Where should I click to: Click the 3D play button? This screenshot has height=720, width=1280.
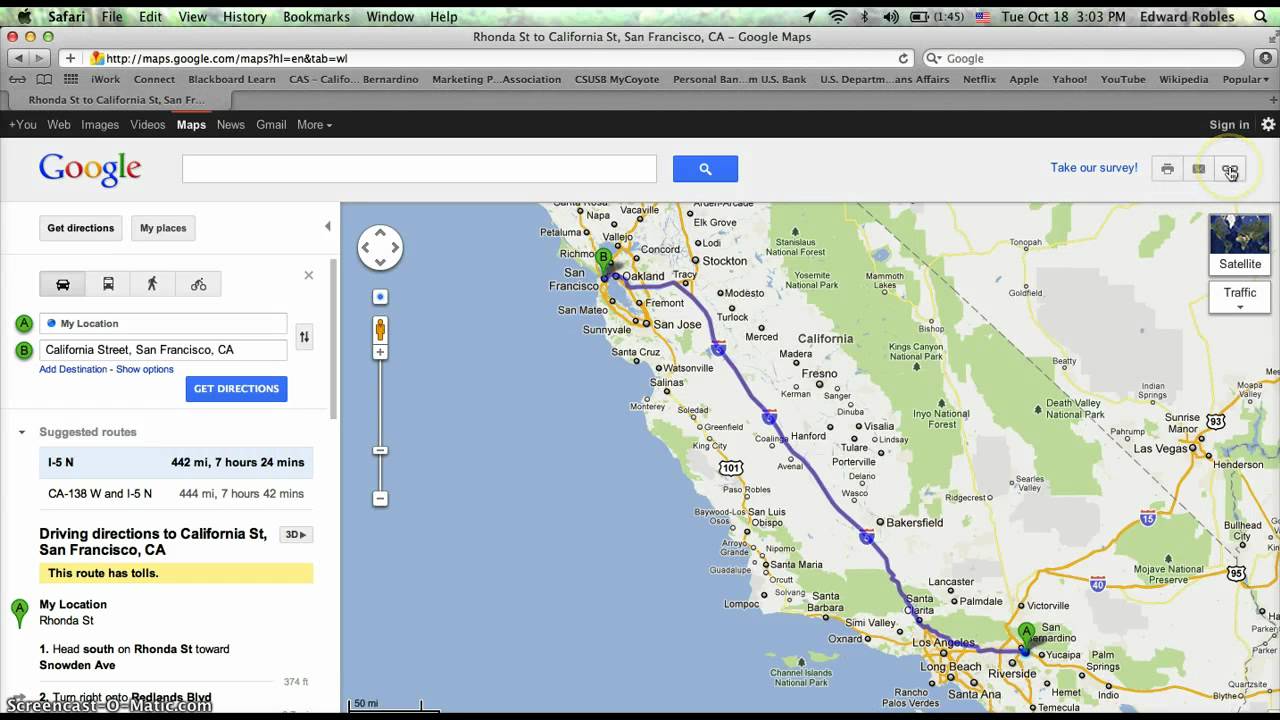point(296,534)
